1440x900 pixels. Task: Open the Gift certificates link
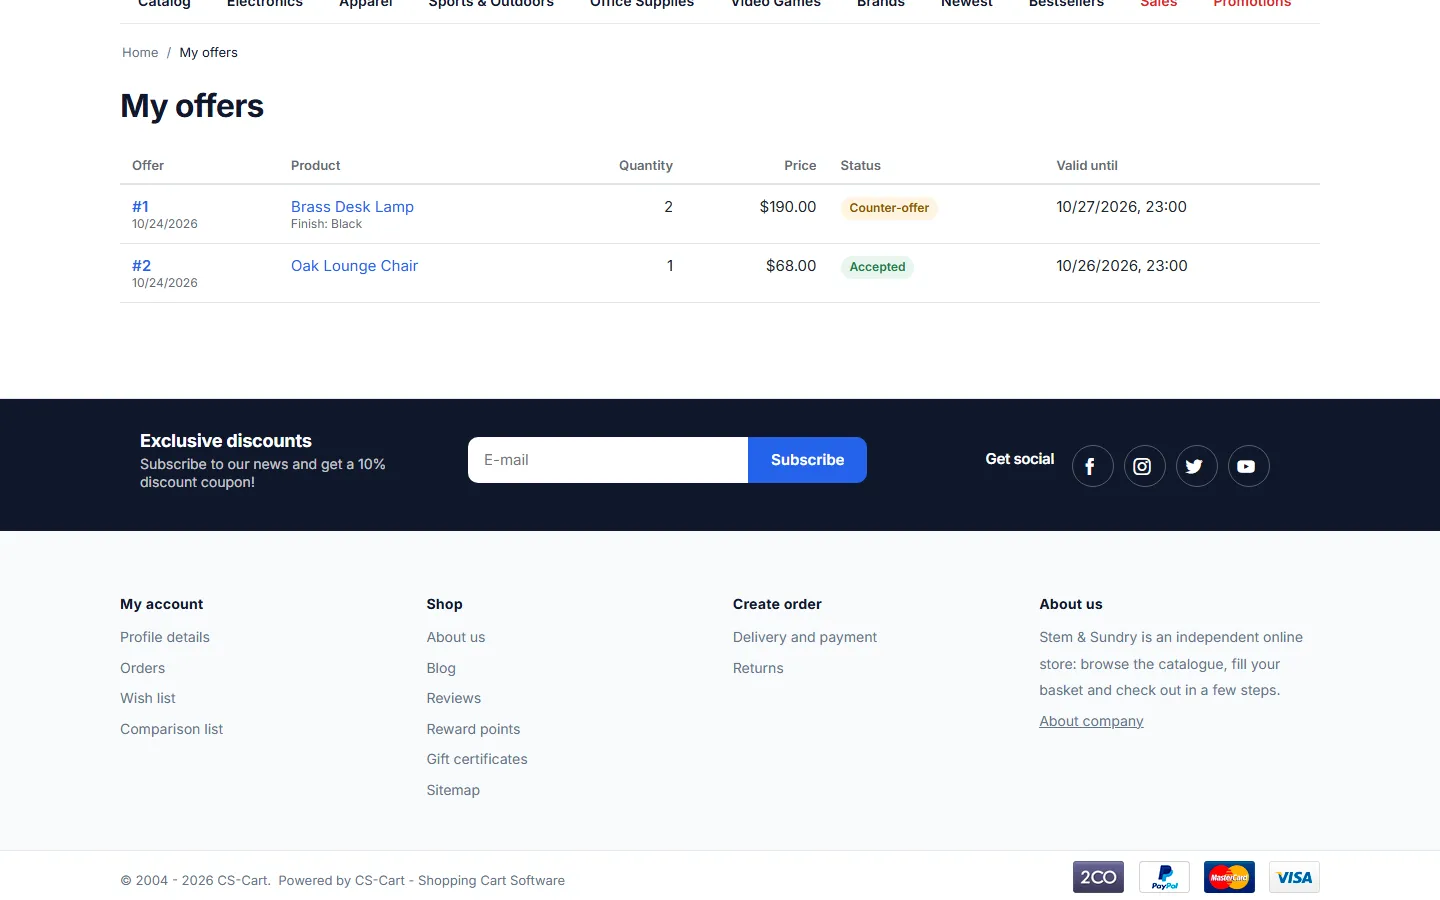(477, 759)
